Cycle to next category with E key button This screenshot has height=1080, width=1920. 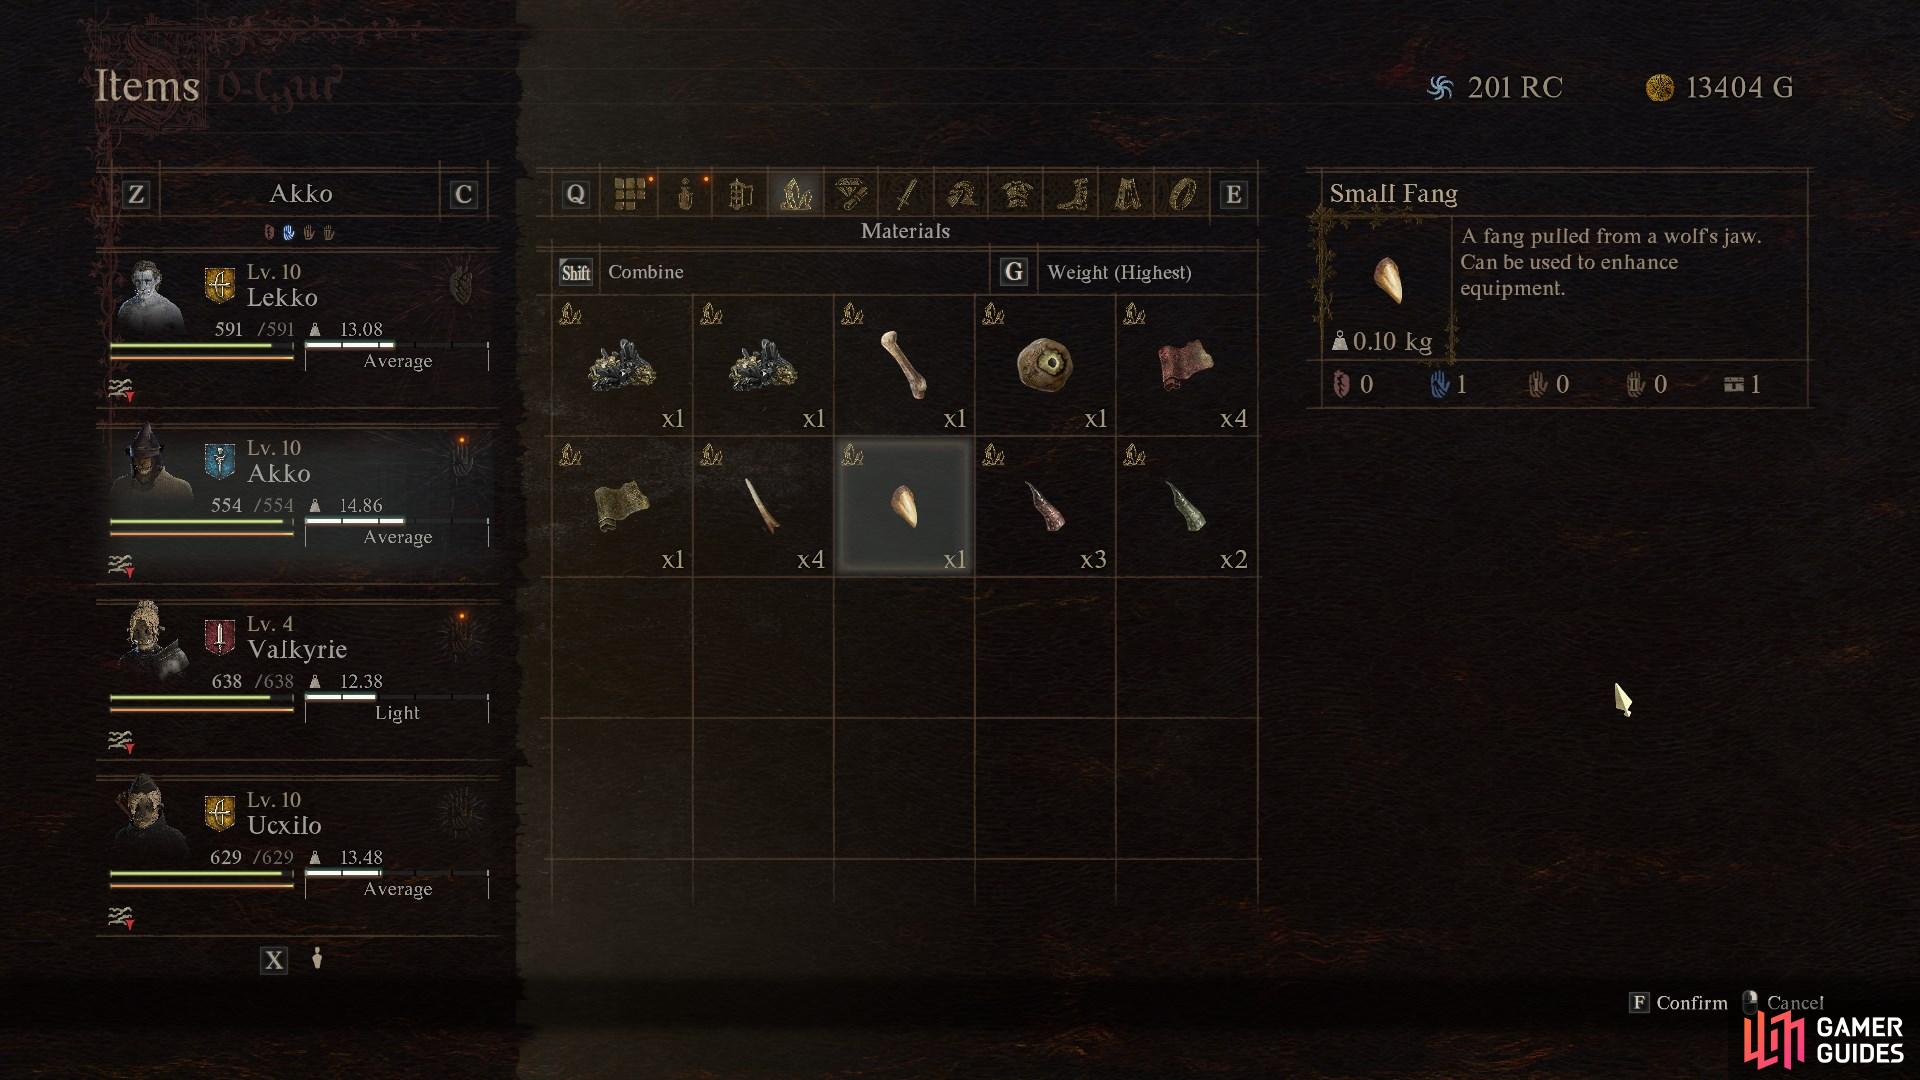click(x=1233, y=195)
